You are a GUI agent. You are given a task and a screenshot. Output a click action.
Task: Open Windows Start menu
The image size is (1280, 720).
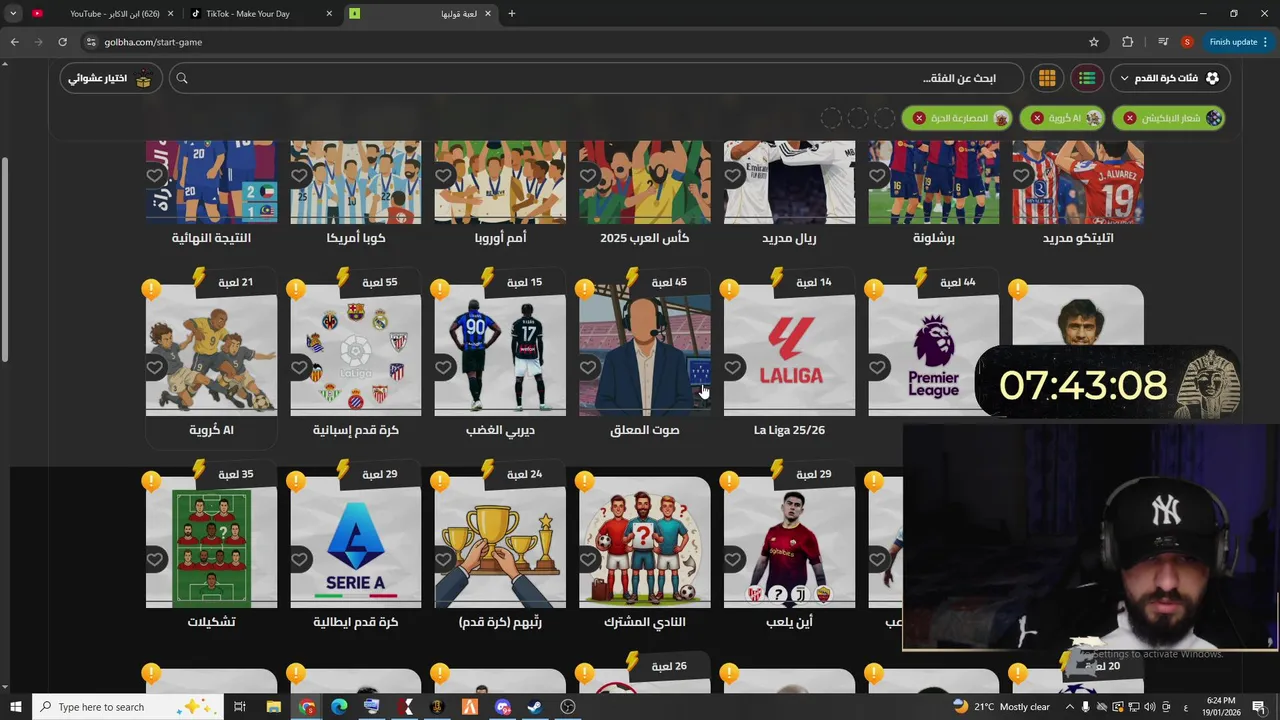tap(15, 707)
